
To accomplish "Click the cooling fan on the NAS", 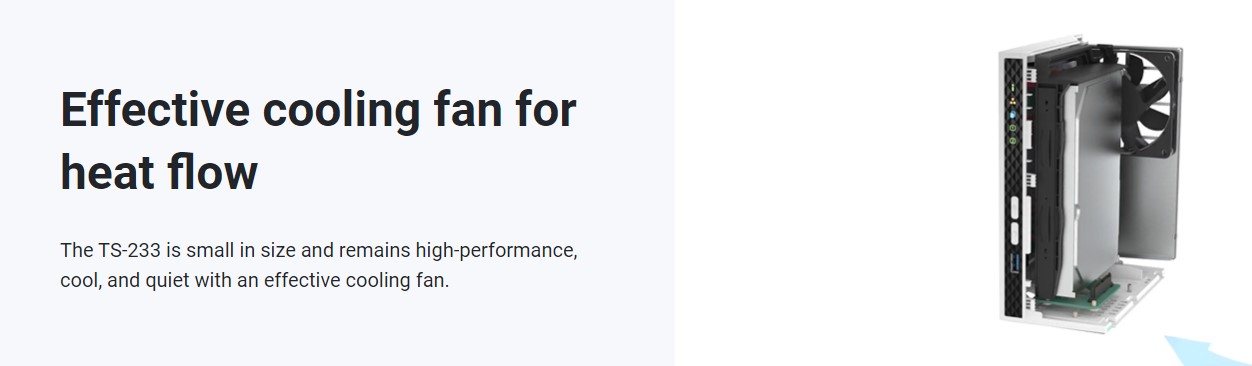I will (x=1149, y=103).
